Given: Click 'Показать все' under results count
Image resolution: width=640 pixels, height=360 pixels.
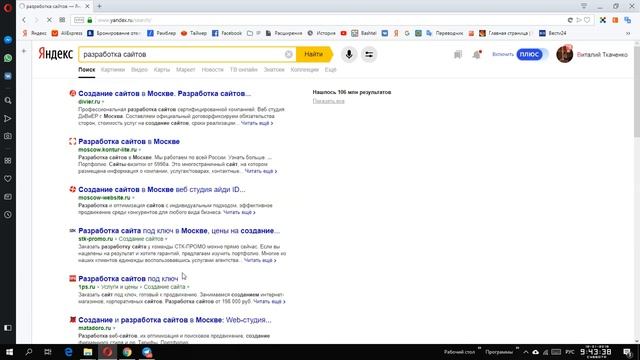Looking at the screenshot, I should point(329,101).
